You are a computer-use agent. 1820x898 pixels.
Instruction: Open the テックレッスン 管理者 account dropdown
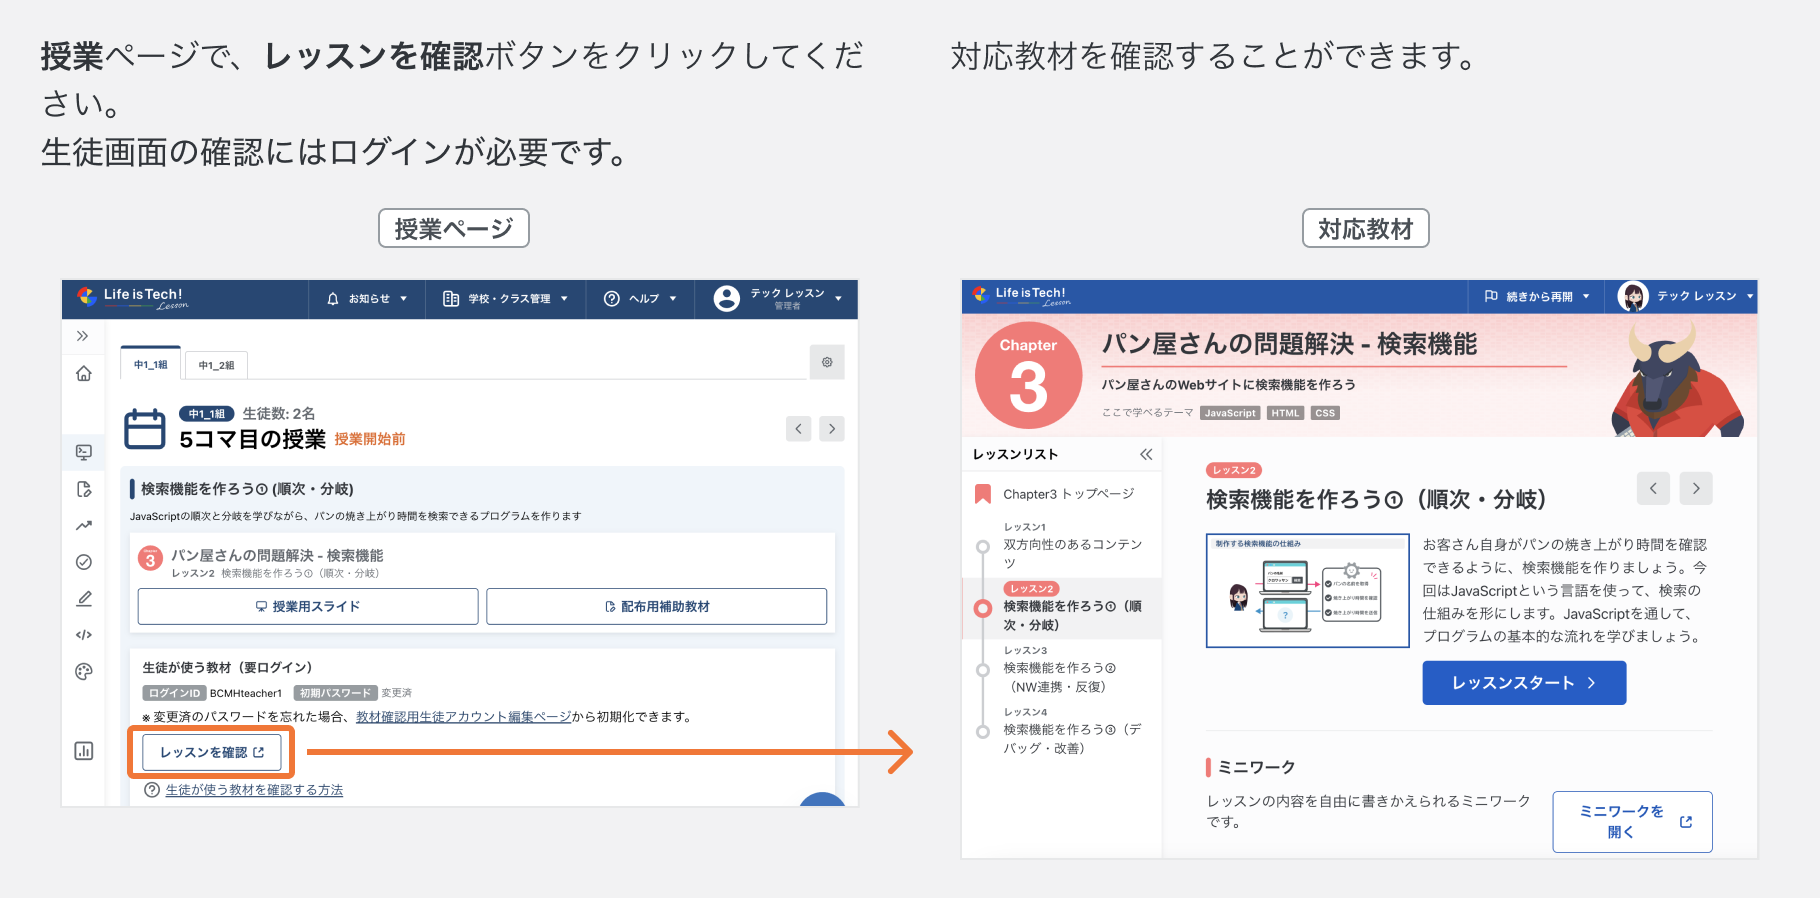(778, 299)
